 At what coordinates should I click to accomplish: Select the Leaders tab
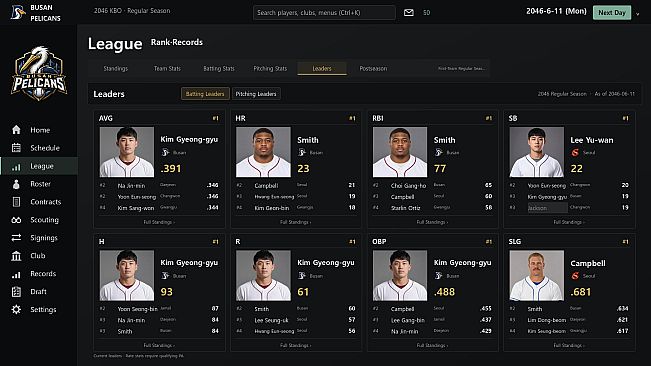(x=322, y=68)
